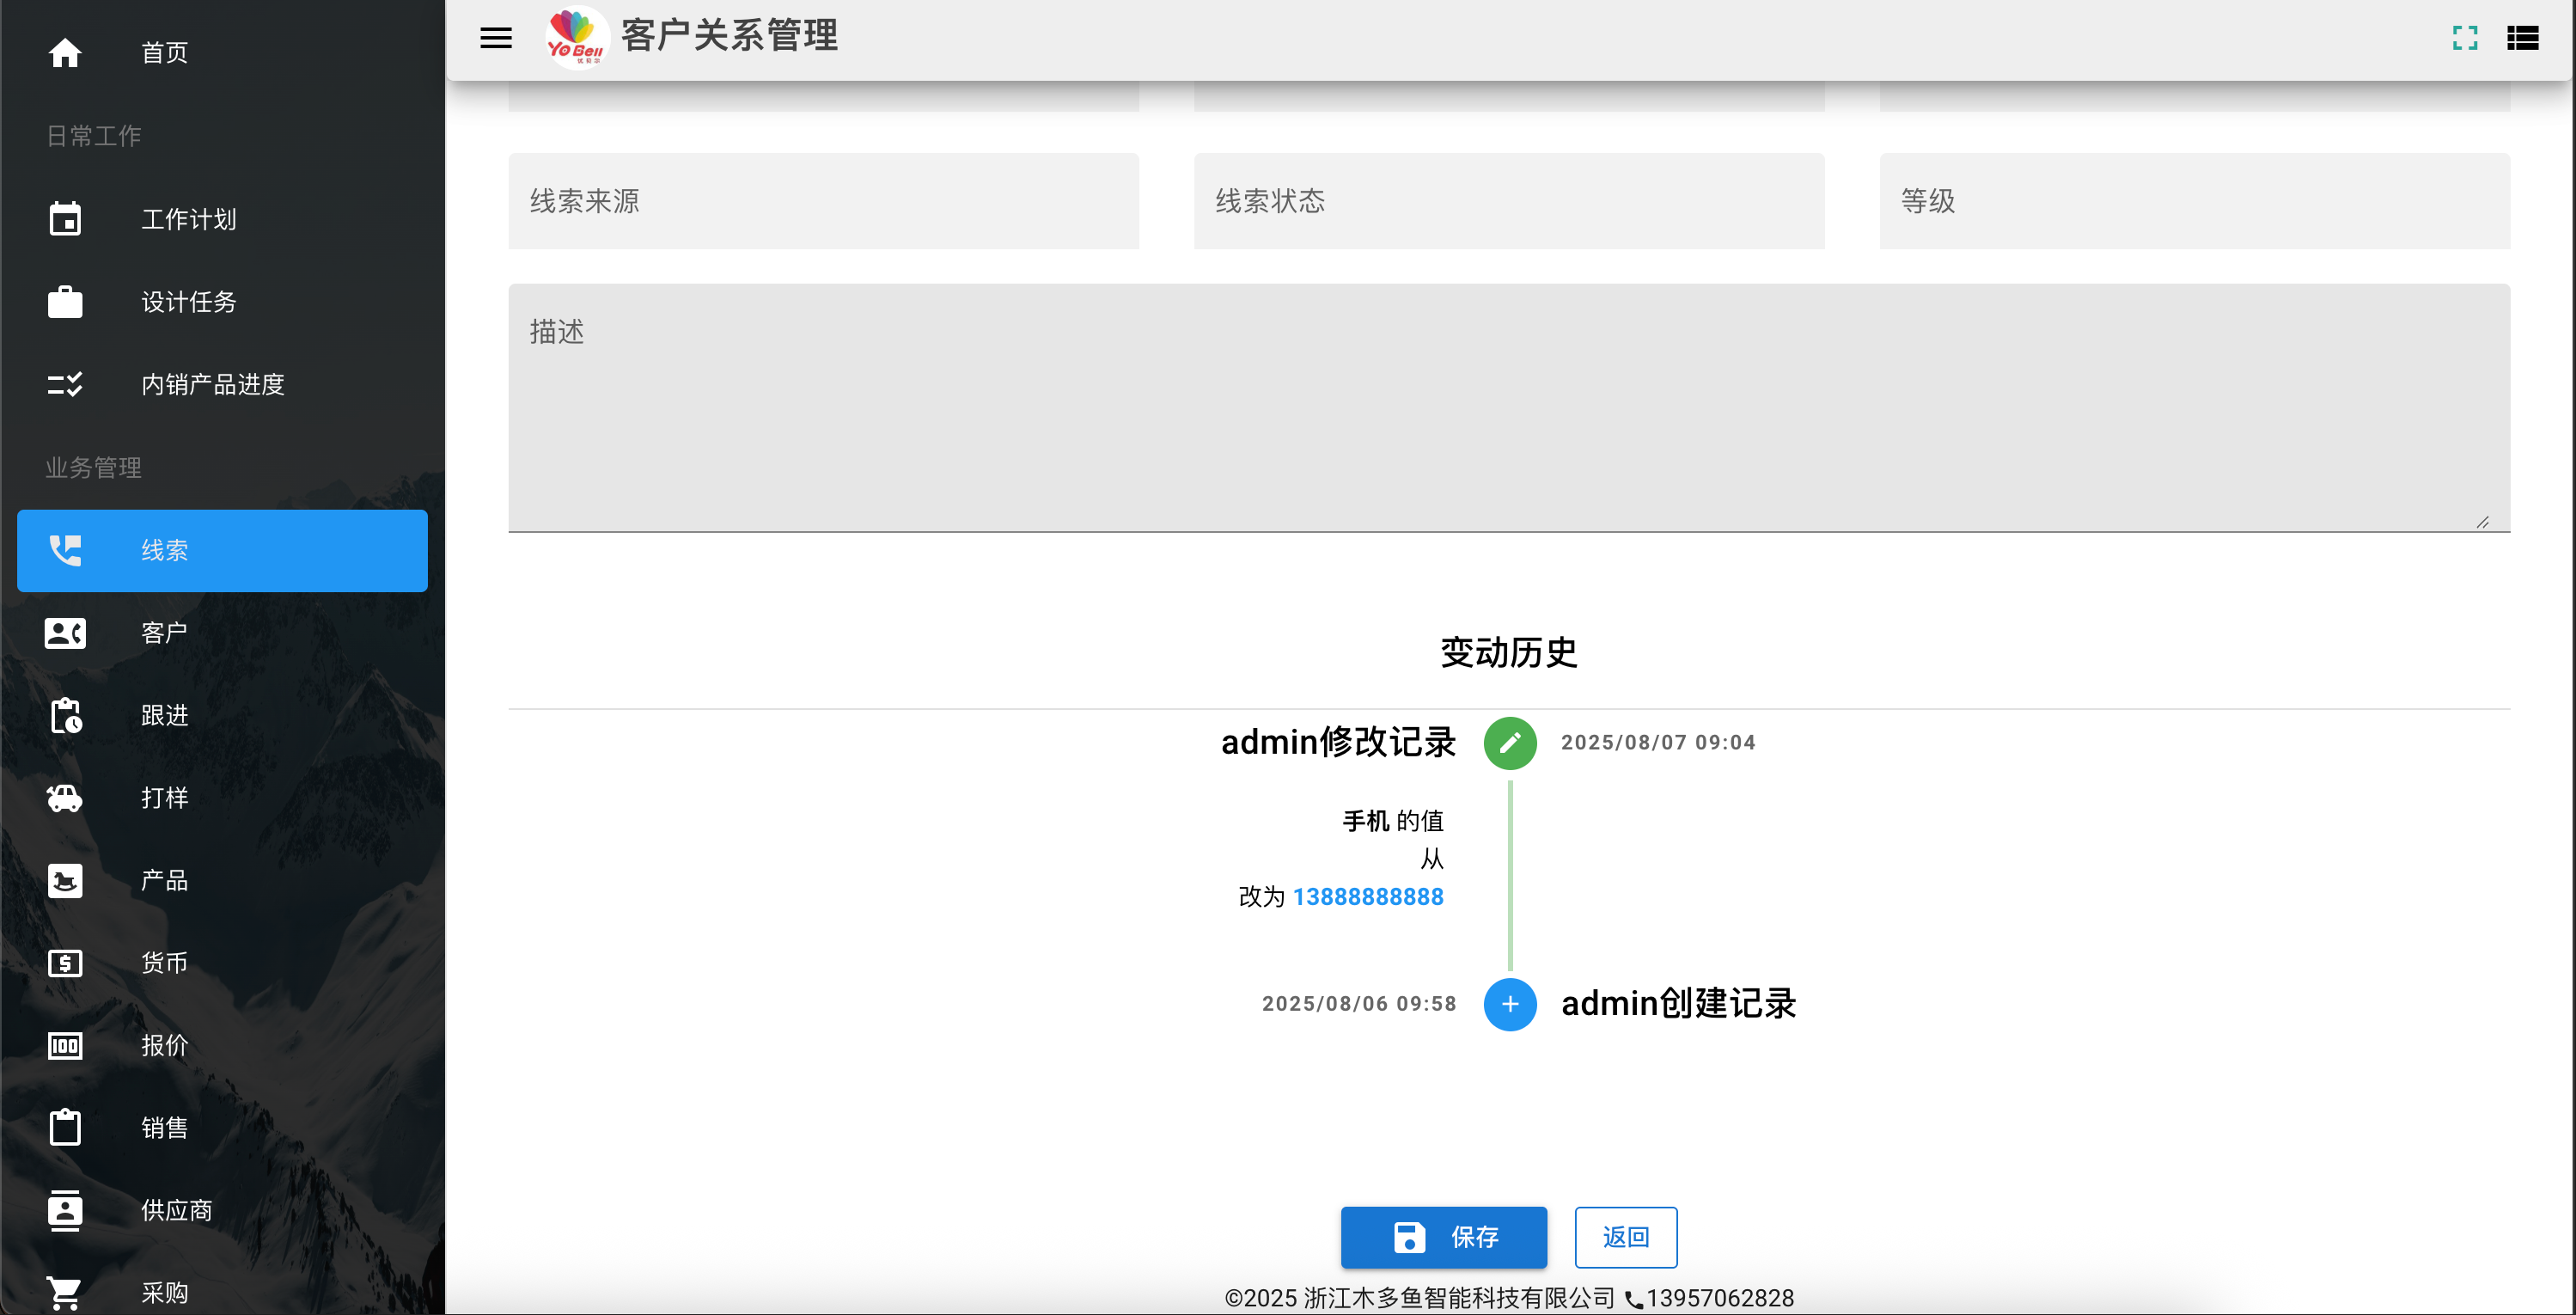
Task: Click the home icon in the sidebar
Action: 65,52
